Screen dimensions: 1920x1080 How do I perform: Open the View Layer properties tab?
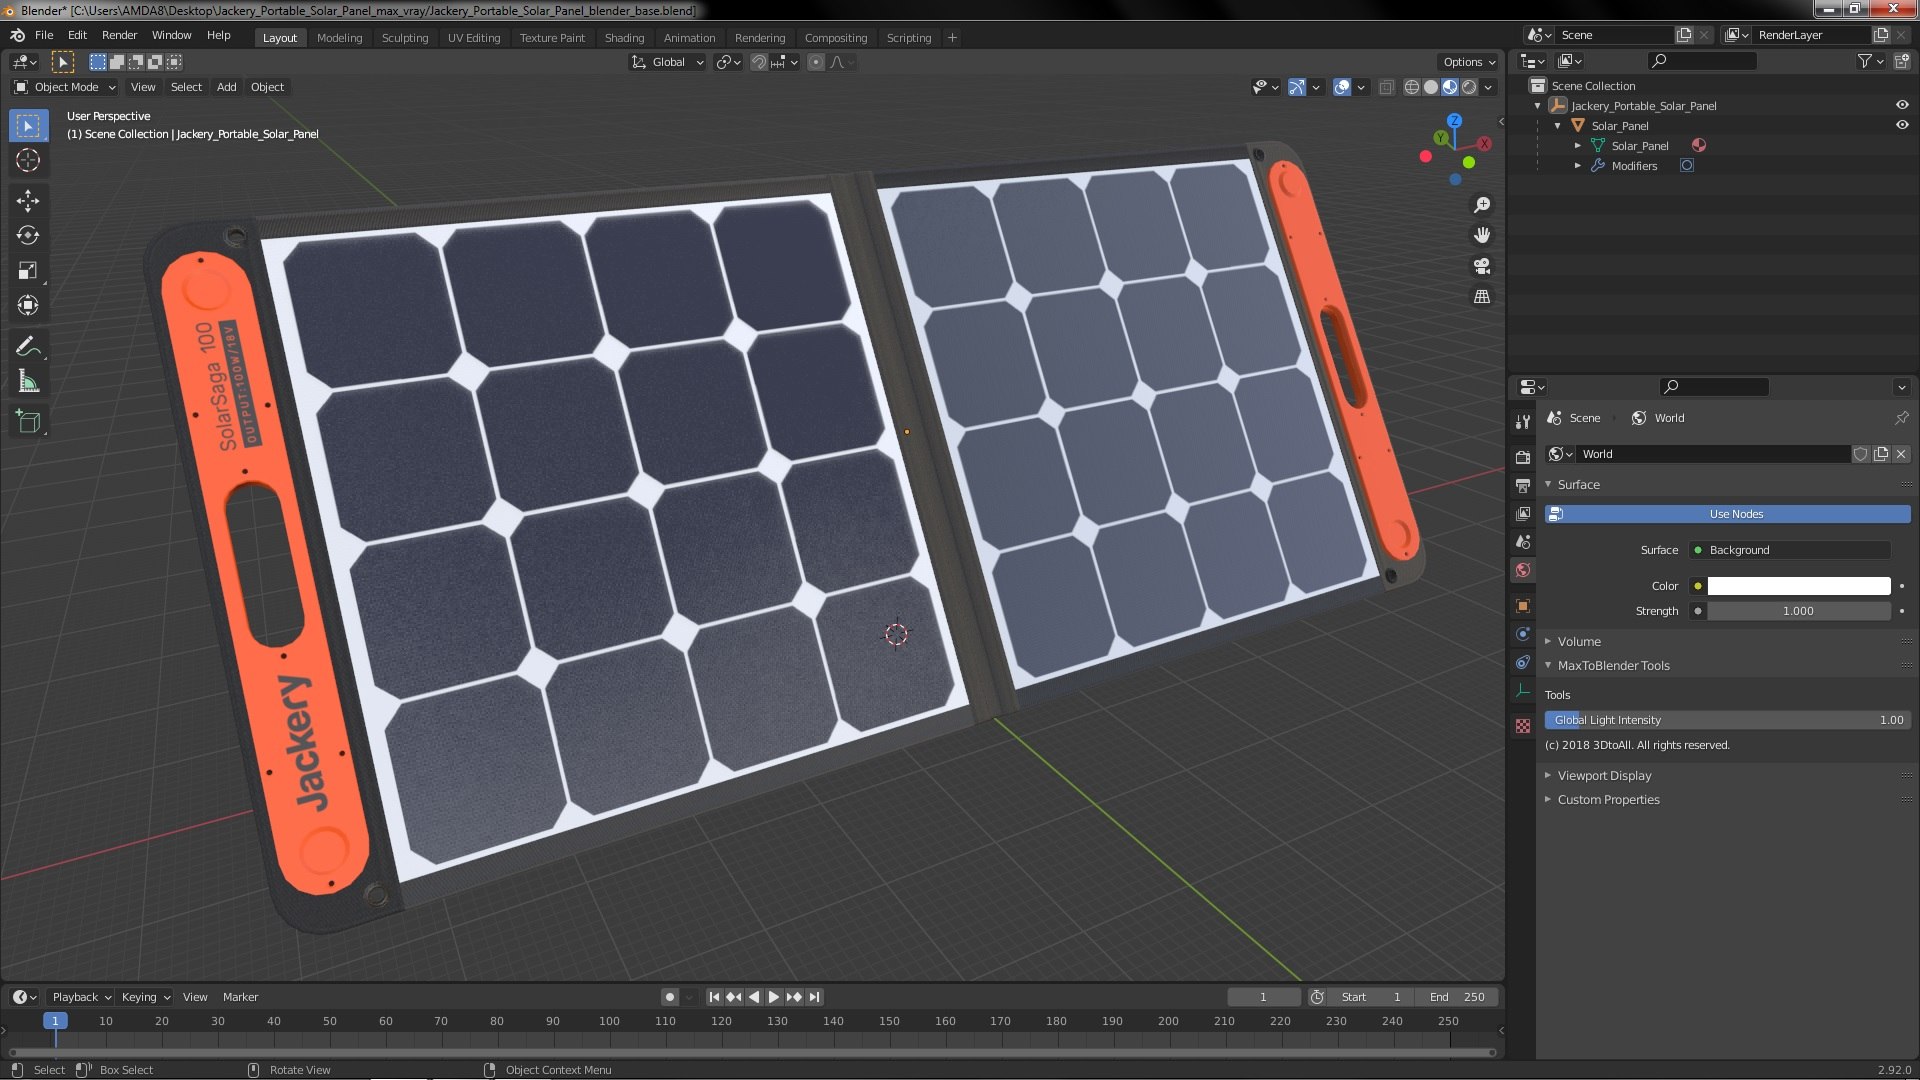[x=1522, y=513]
